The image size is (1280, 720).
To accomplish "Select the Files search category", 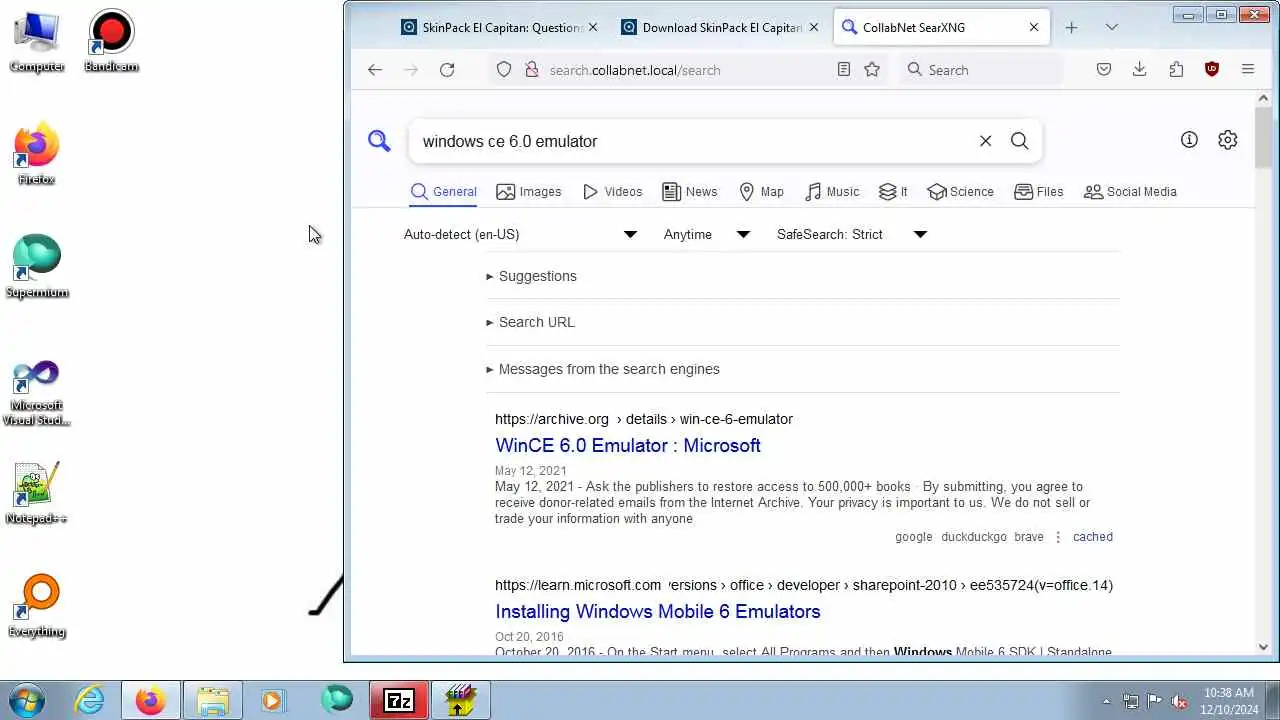I will tap(1039, 191).
